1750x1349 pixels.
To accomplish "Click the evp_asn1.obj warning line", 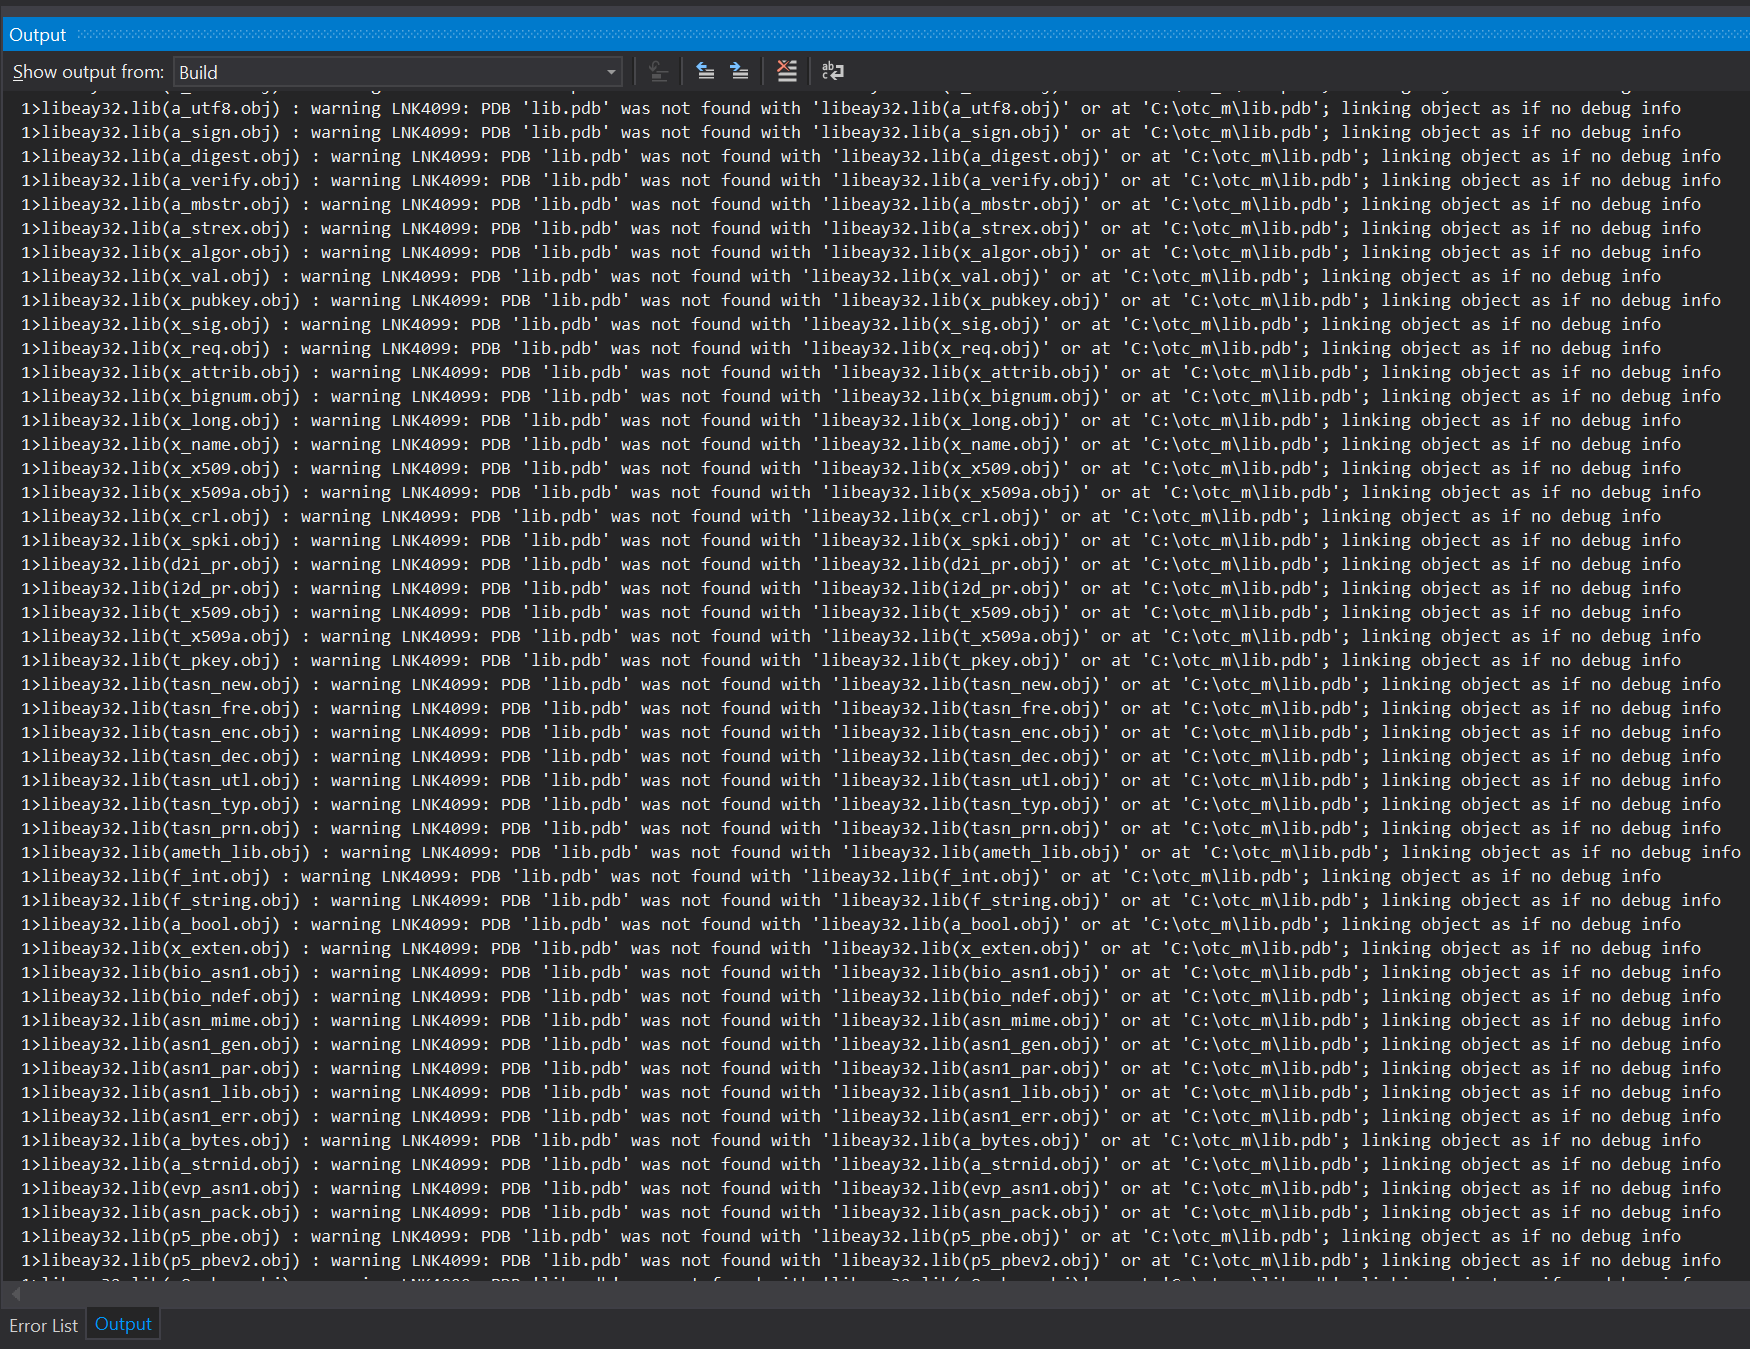I will (x=871, y=1188).
